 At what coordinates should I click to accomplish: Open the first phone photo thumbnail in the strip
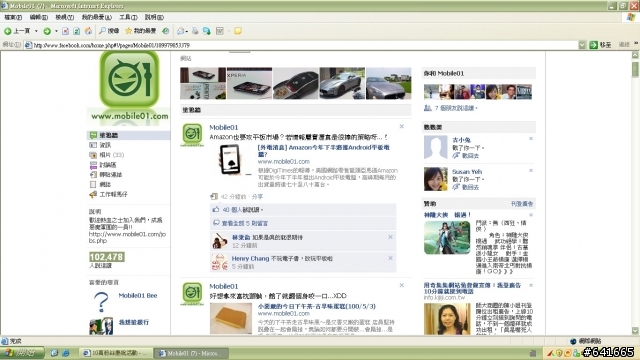(203, 83)
